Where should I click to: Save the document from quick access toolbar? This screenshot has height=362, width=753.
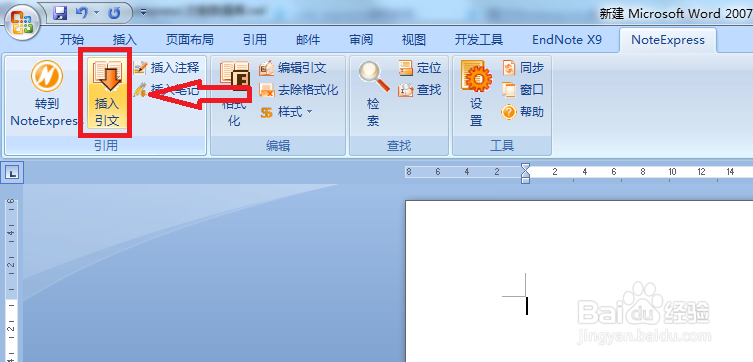[x=60, y=13]
